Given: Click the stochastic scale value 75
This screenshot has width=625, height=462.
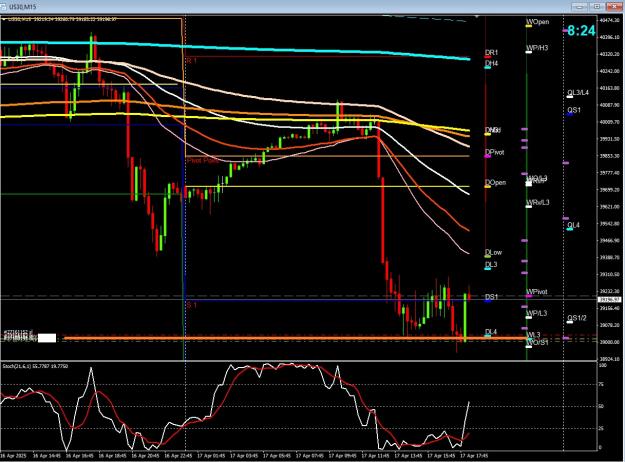Looking at the screenshot, I should pos(603,385).
